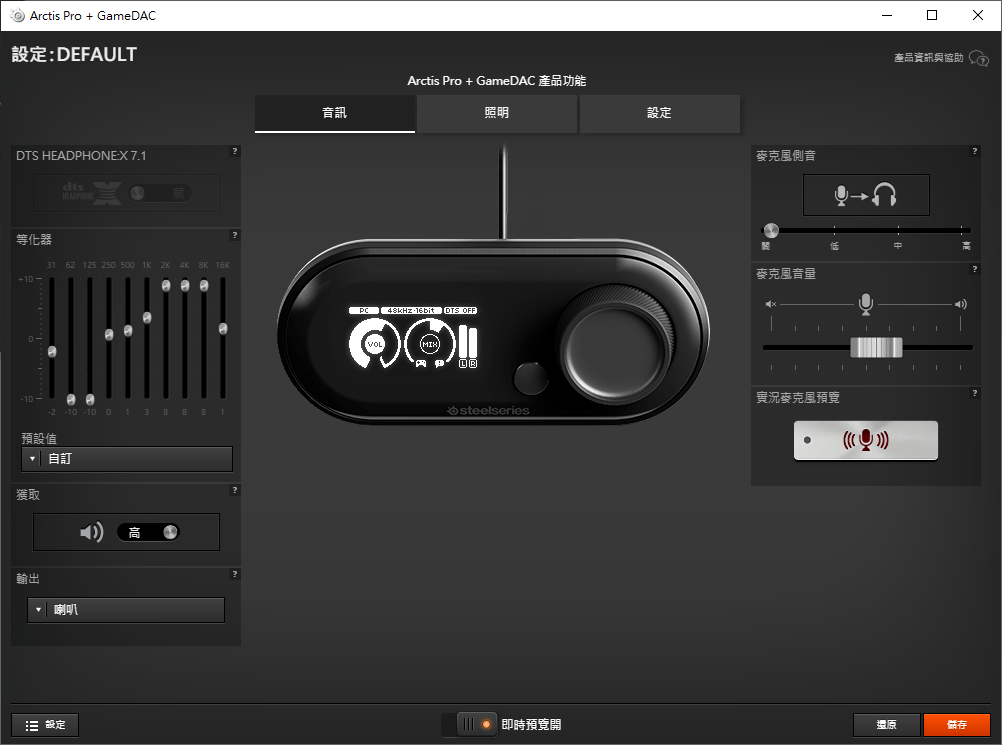Viewport: 1002px width, 745px height.
Task: Click the 麥克風音量 volume slider handle
Action: coord(876,348)
